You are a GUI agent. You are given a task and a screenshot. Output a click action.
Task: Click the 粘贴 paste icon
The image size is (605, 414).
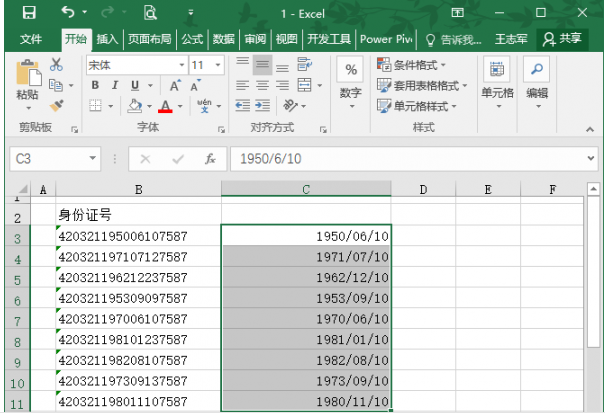(28, 73)
